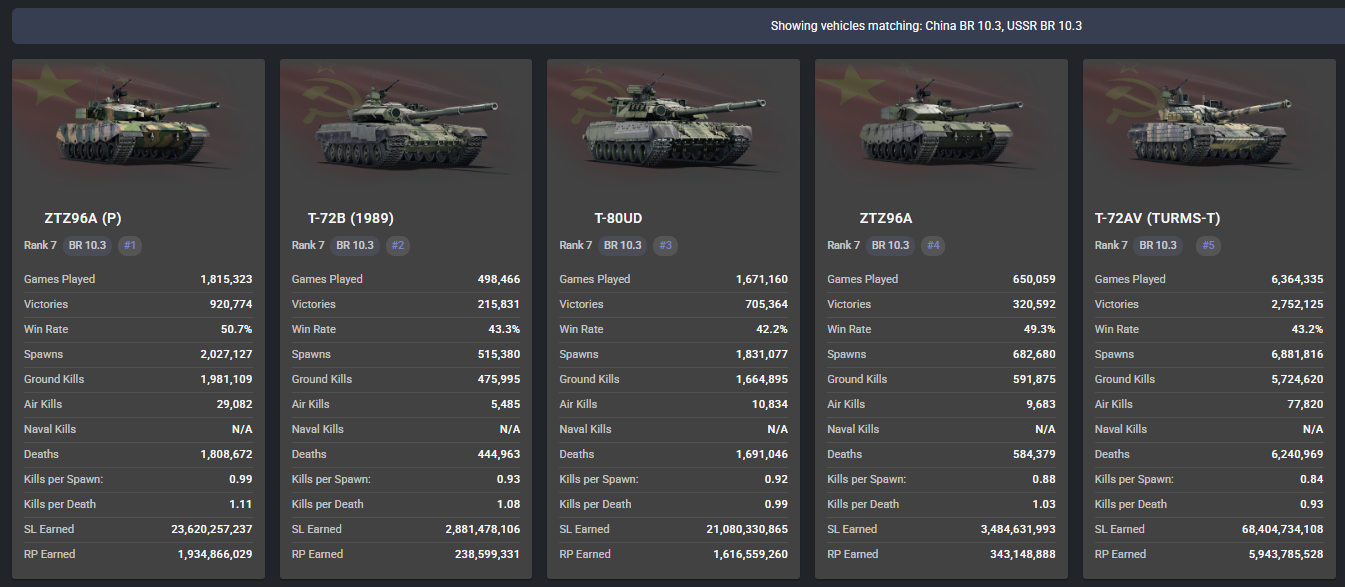1345x587 pixels.
Task: Click the #1 rank badge
Action: pos(130,245)
